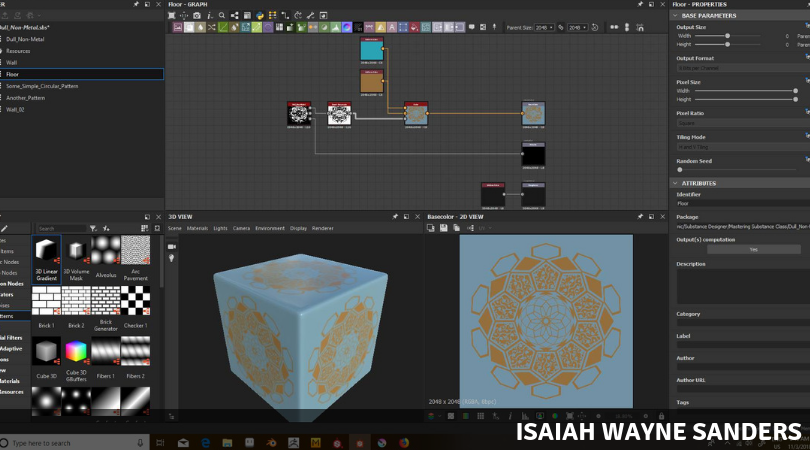Click the save icon in 2D View toolbar
810x450 pixels.
pyautogui.click(x=443, y=228)
